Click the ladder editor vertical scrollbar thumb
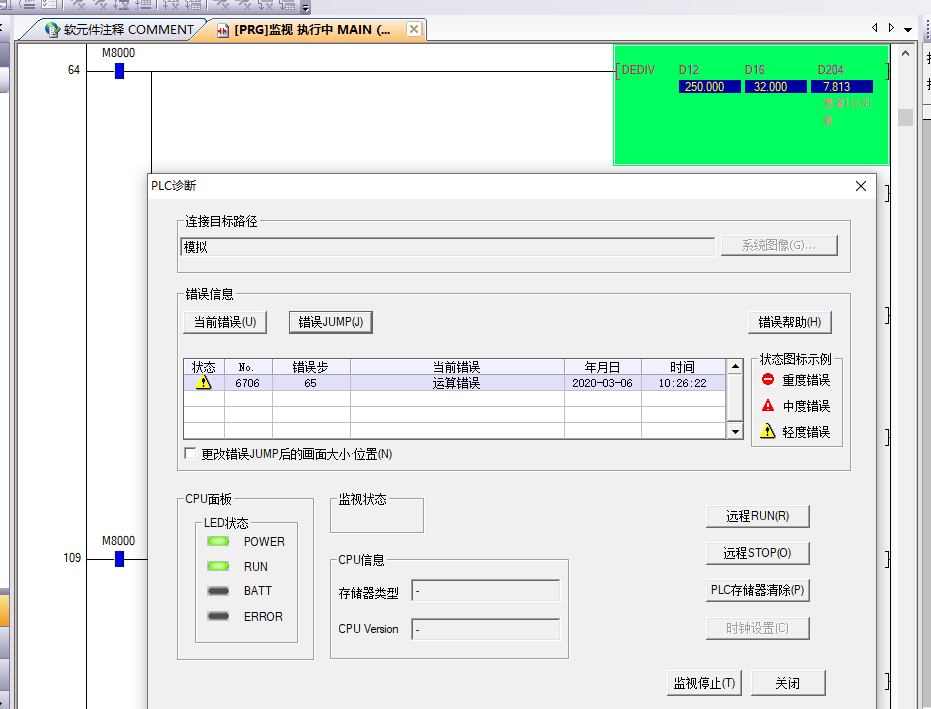This screenshot has height=709, width=931. point(905,117)
